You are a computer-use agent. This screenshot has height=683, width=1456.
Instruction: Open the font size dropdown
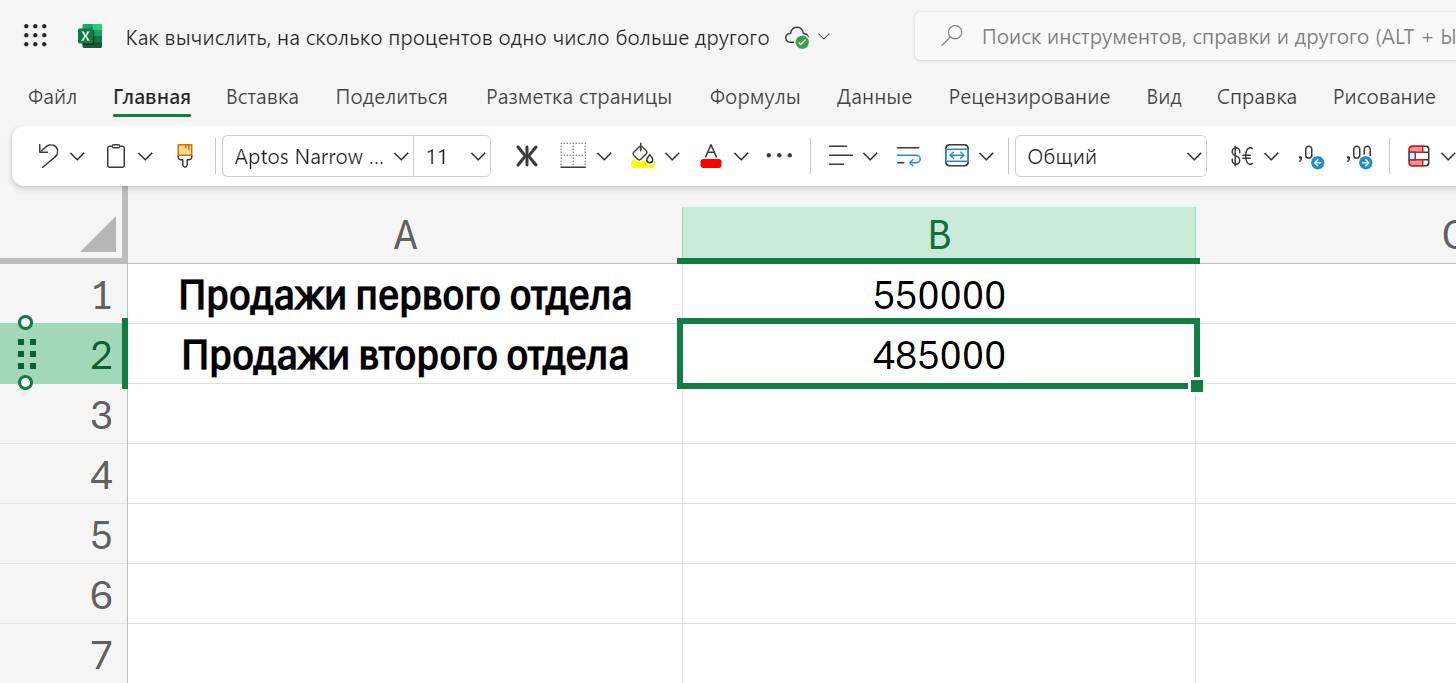pyautogui.click(x=477, y=156)
